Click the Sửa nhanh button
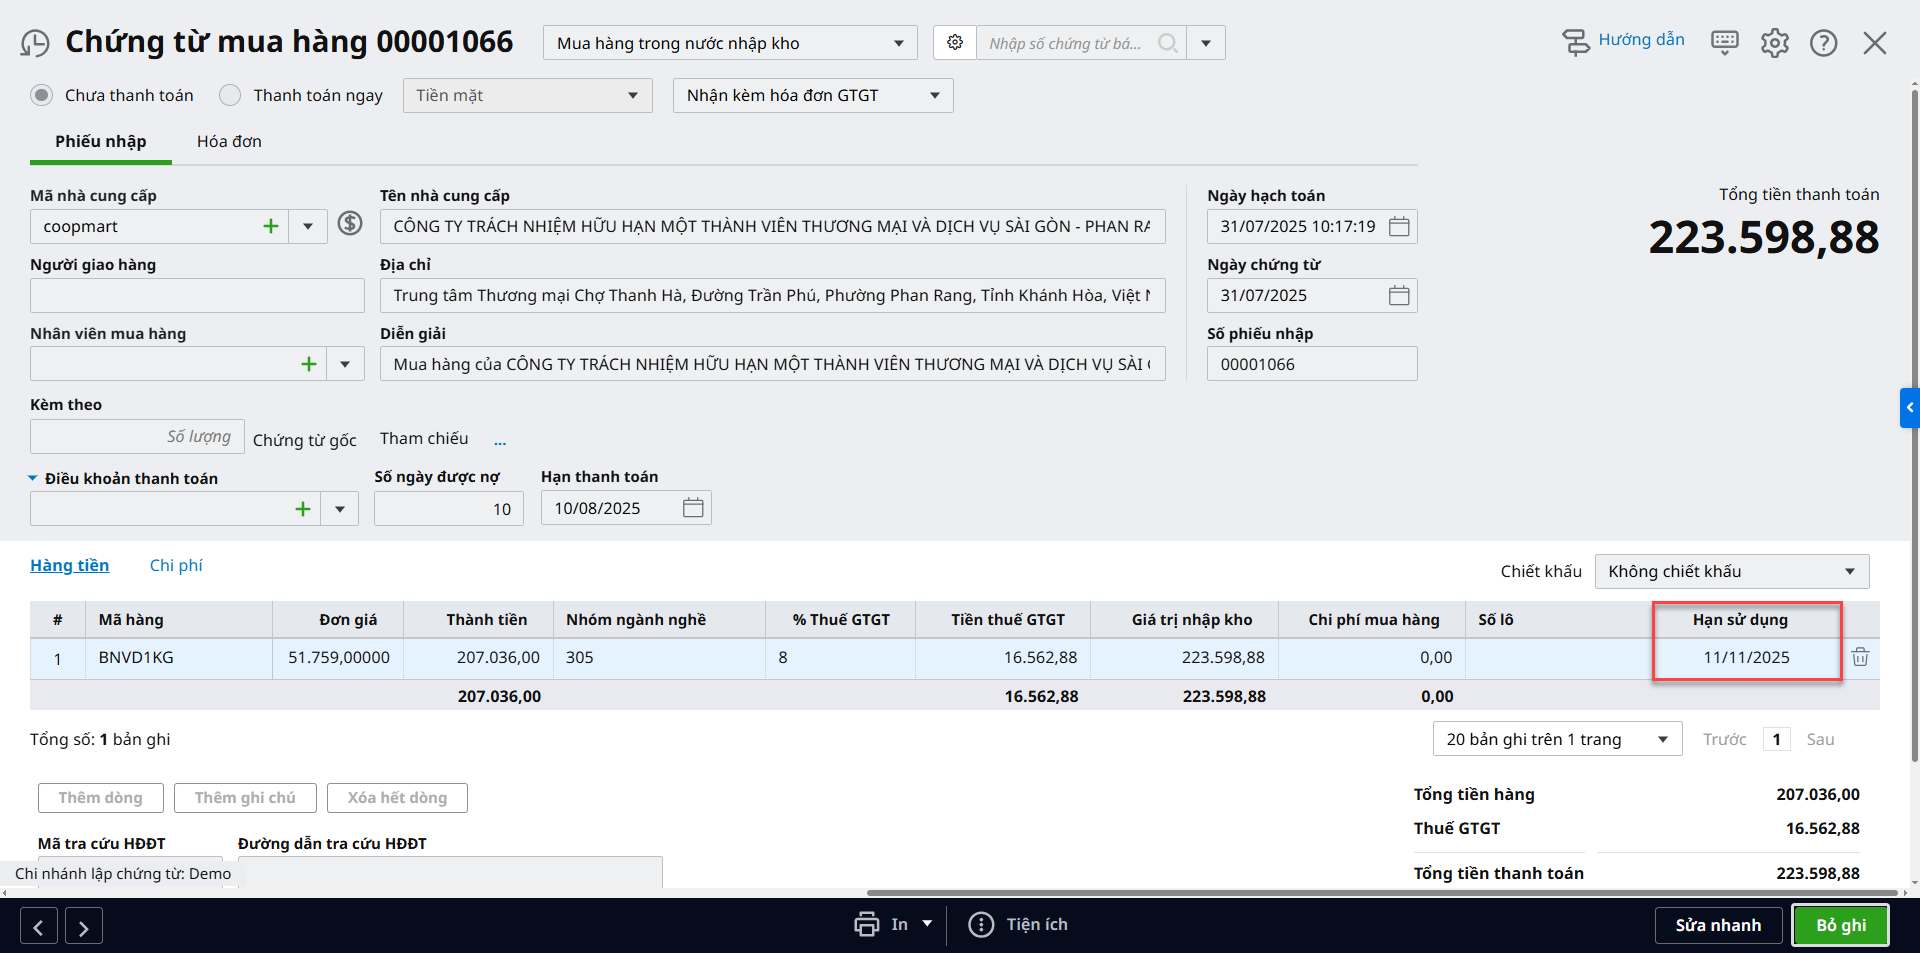Image resolution: width=1920 pixels, height=953 pixels. point(1718,925)
